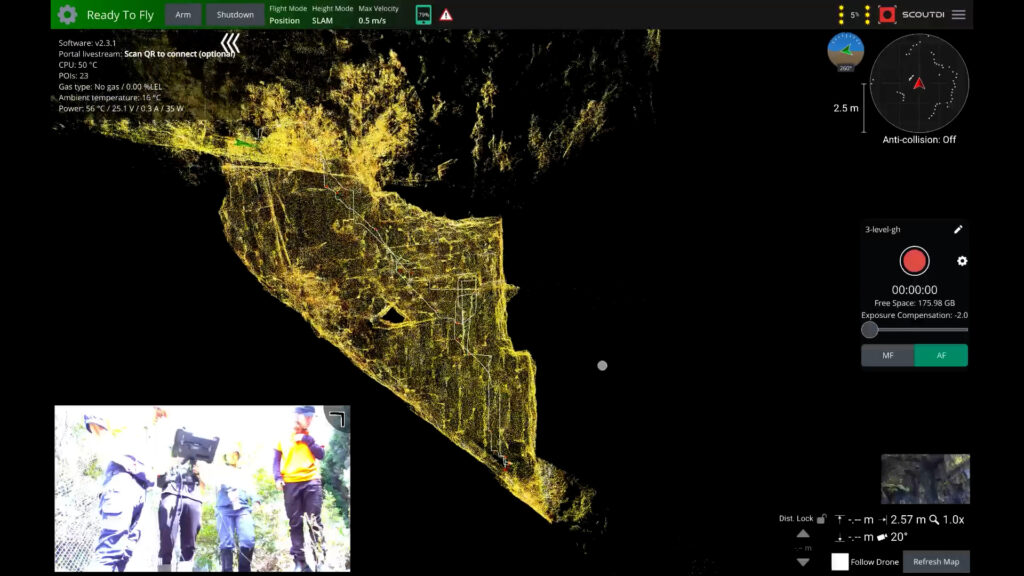Open the hamburger menu
The image size is (1024, 576).
(x=958, y=15)
